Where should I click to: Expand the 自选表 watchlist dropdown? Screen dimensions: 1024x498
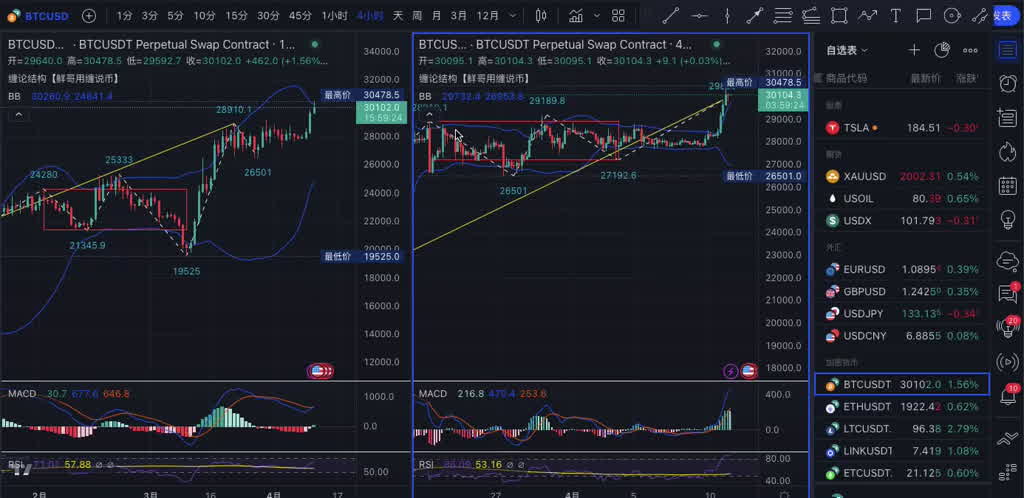[x=848, y=50]
